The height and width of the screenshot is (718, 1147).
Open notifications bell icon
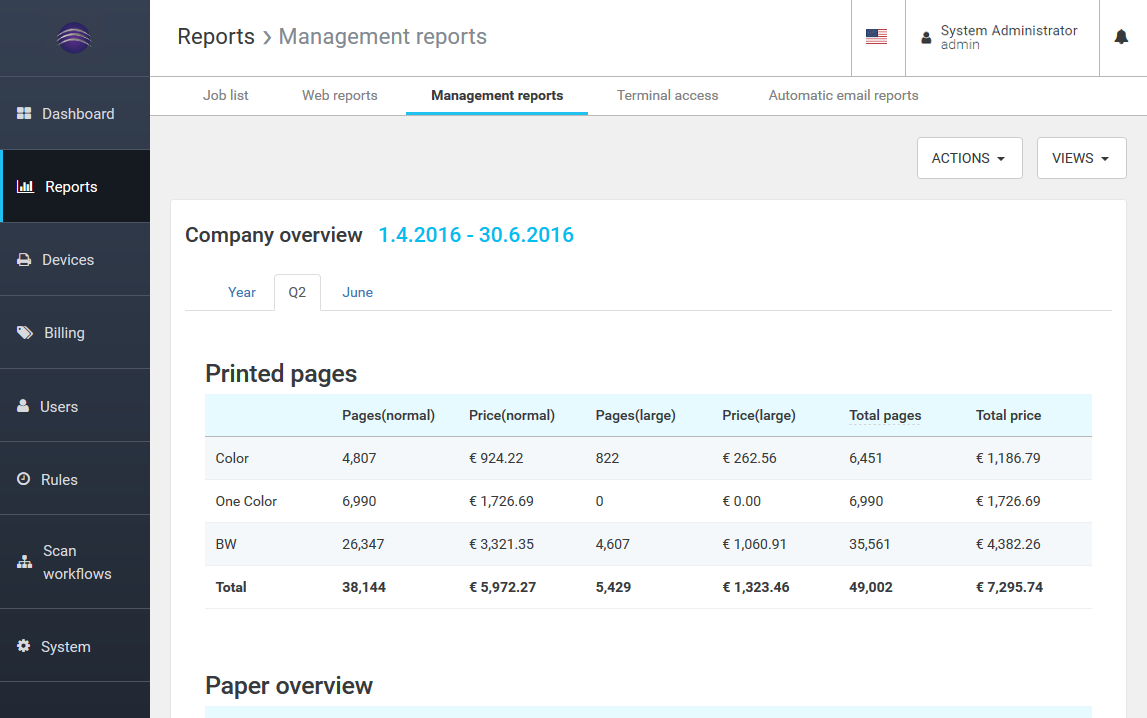coord(1121,37)
